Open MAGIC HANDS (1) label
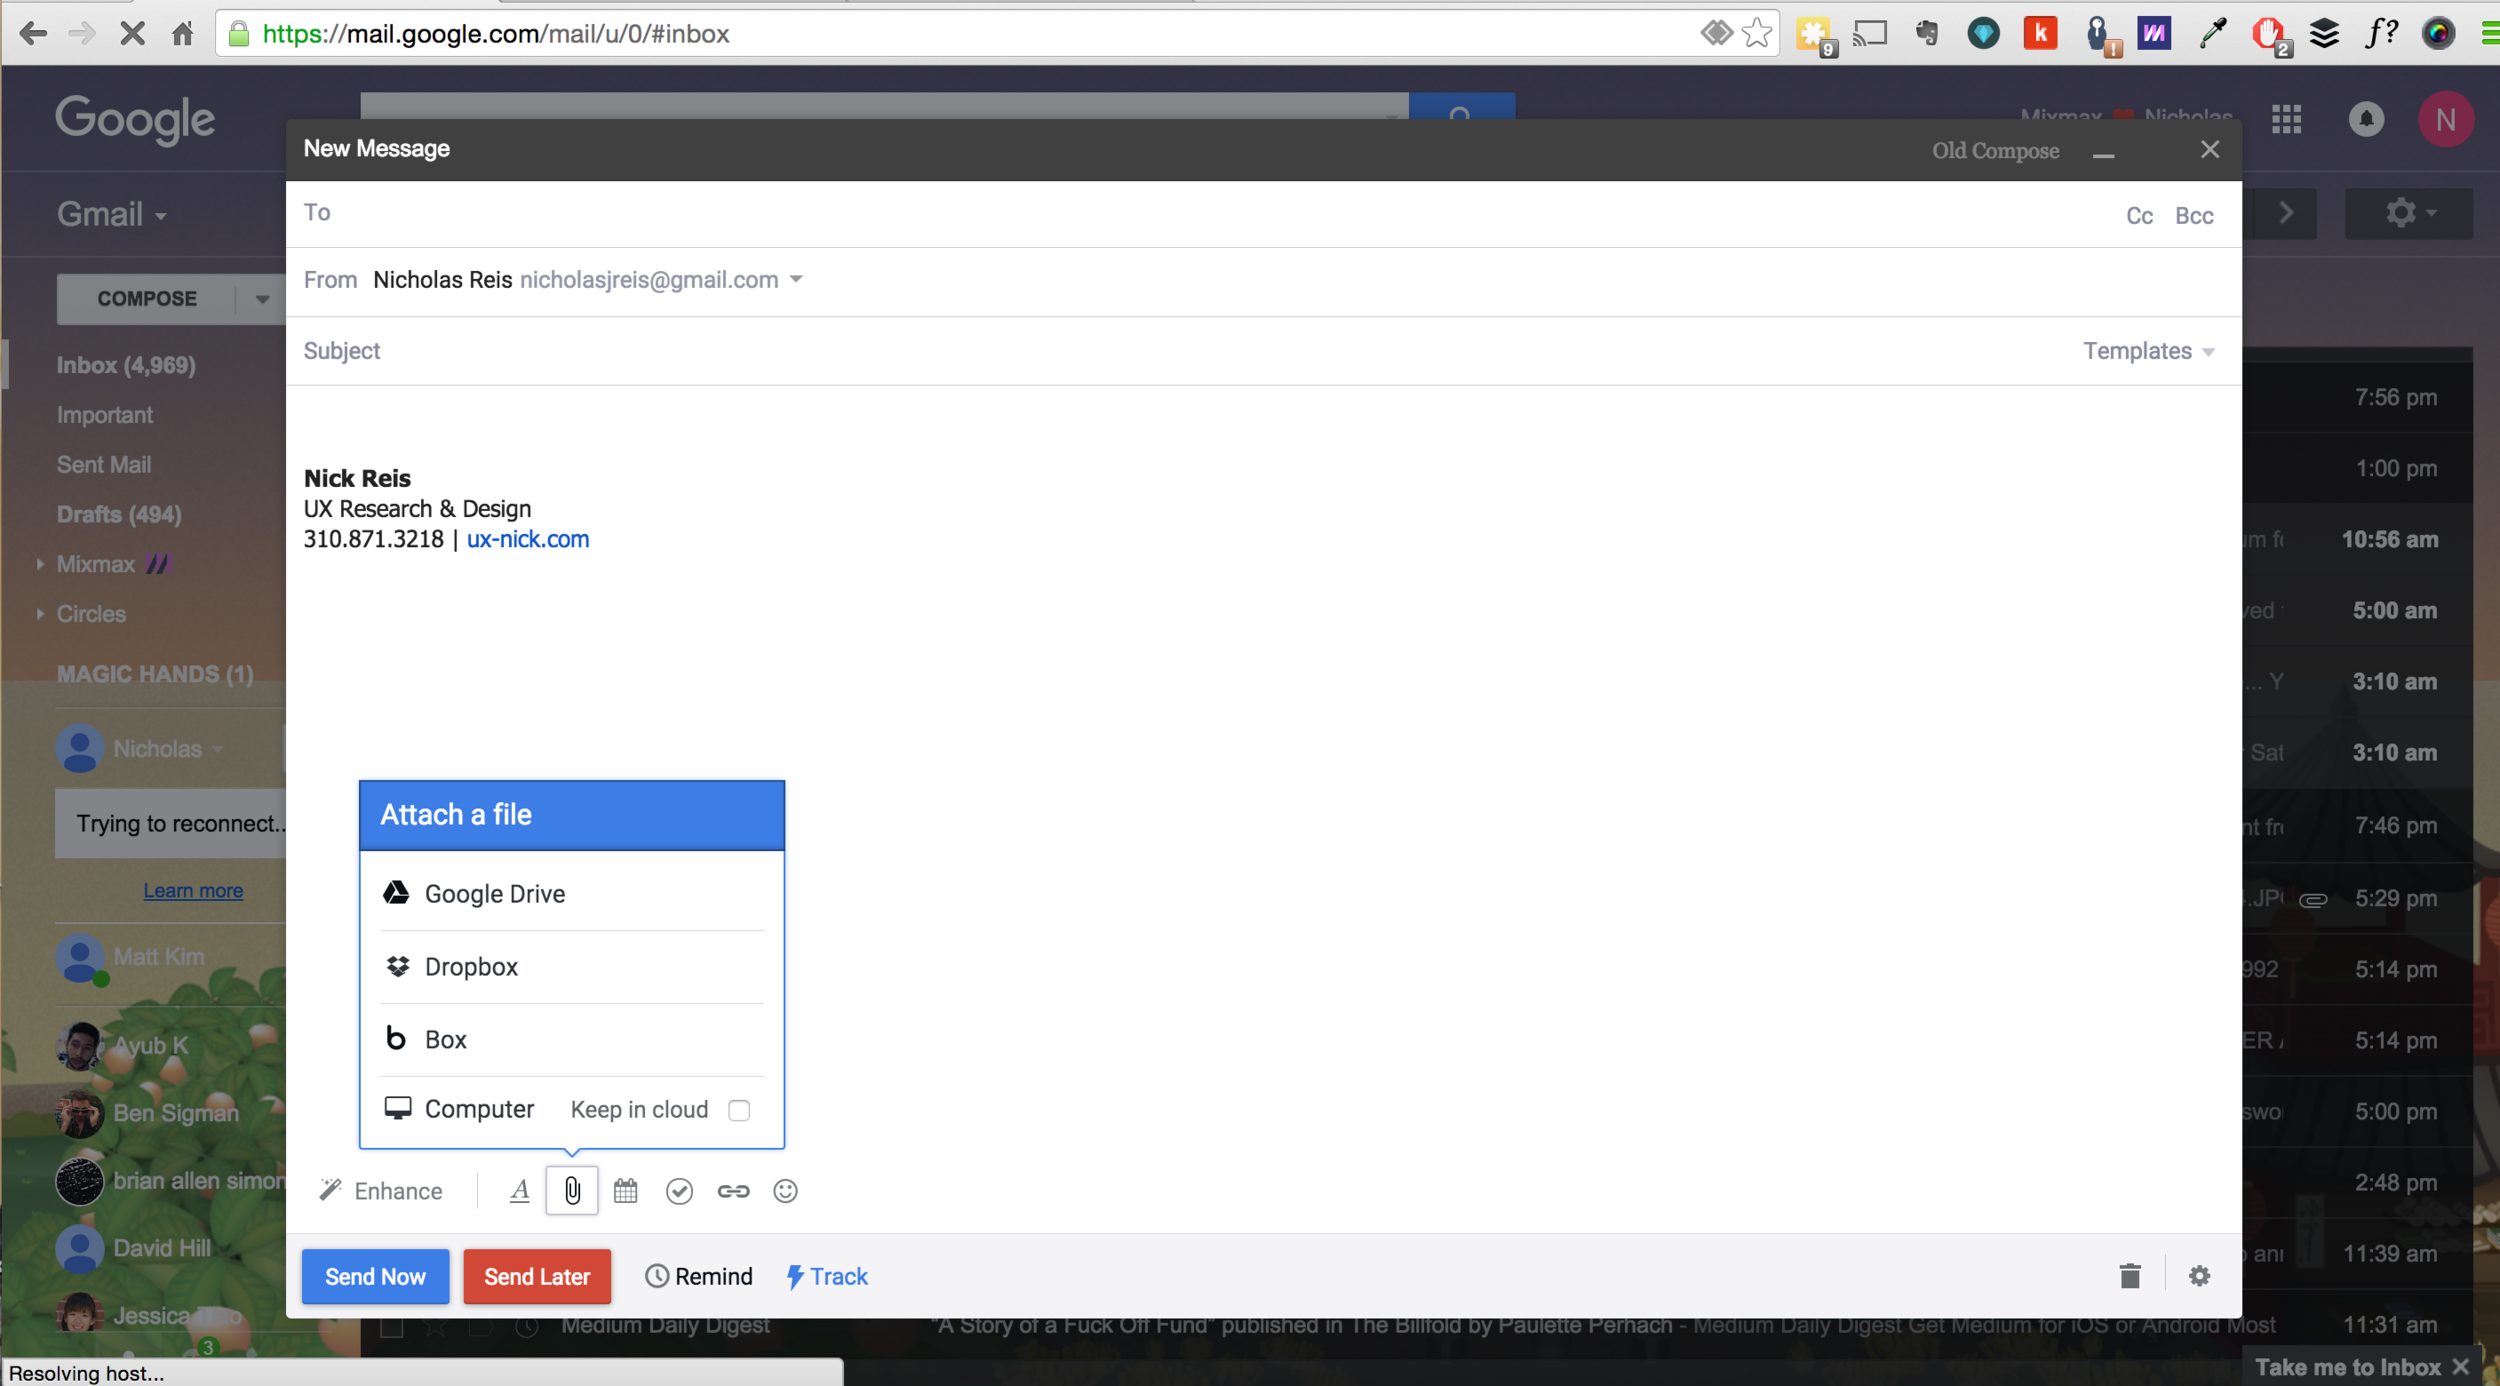 (x=155, y=674)
